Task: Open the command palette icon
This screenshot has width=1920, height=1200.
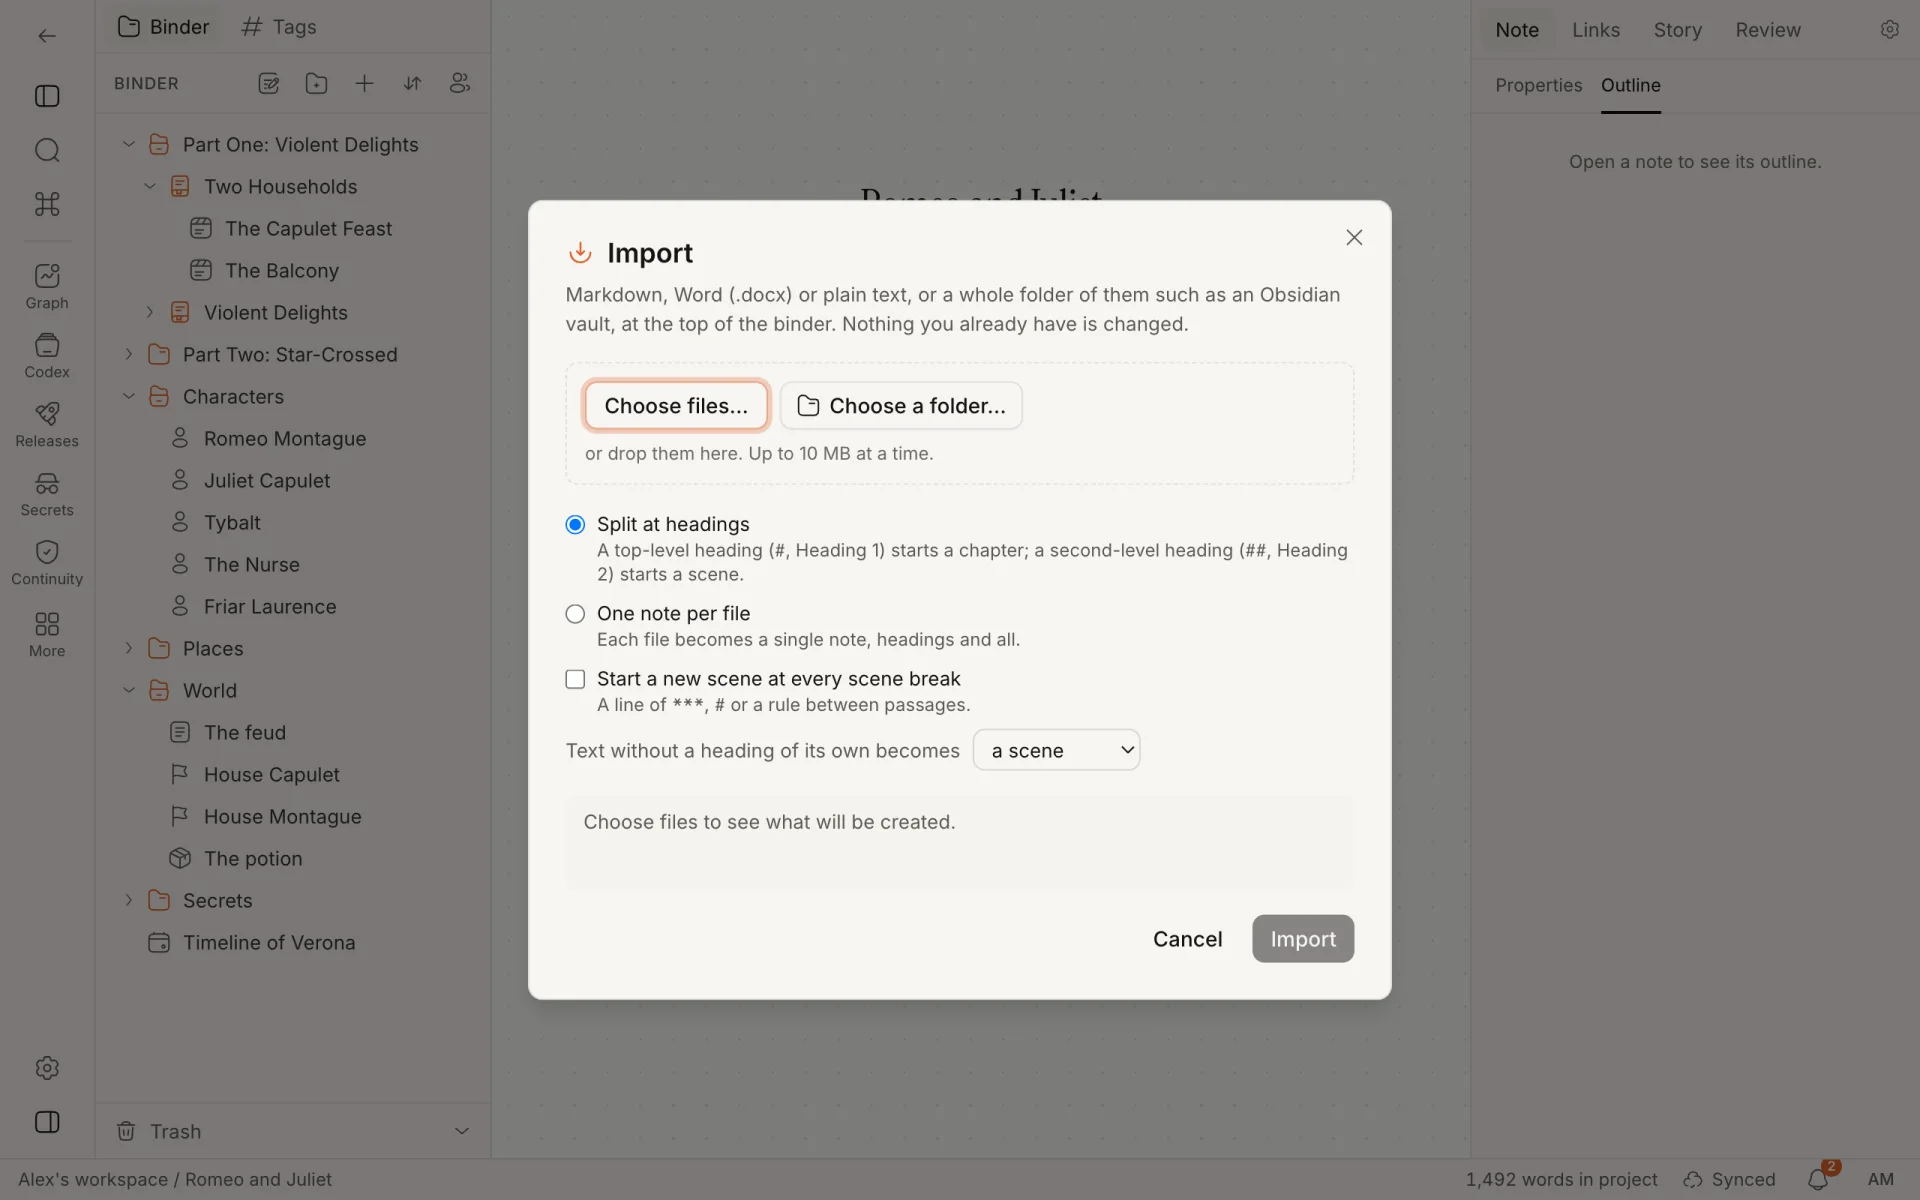Action: coord(47,204)
